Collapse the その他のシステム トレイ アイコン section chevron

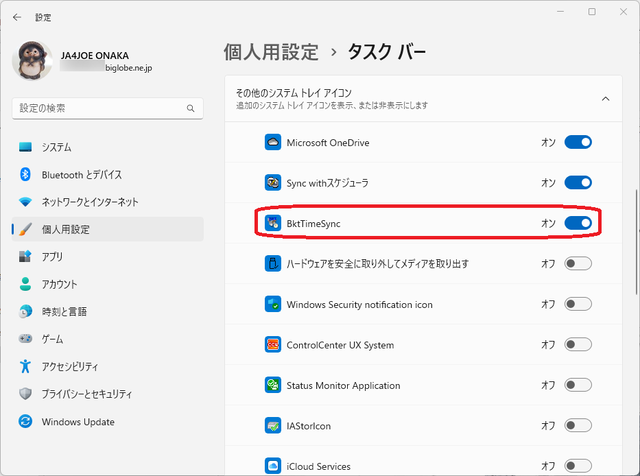pos(606,99)
